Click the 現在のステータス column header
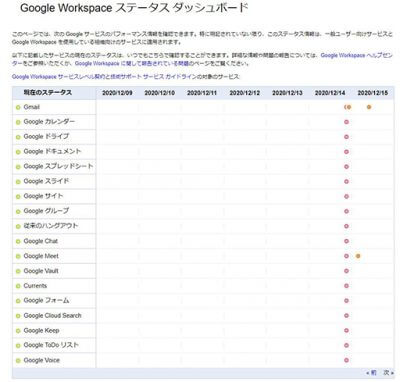 48,93
